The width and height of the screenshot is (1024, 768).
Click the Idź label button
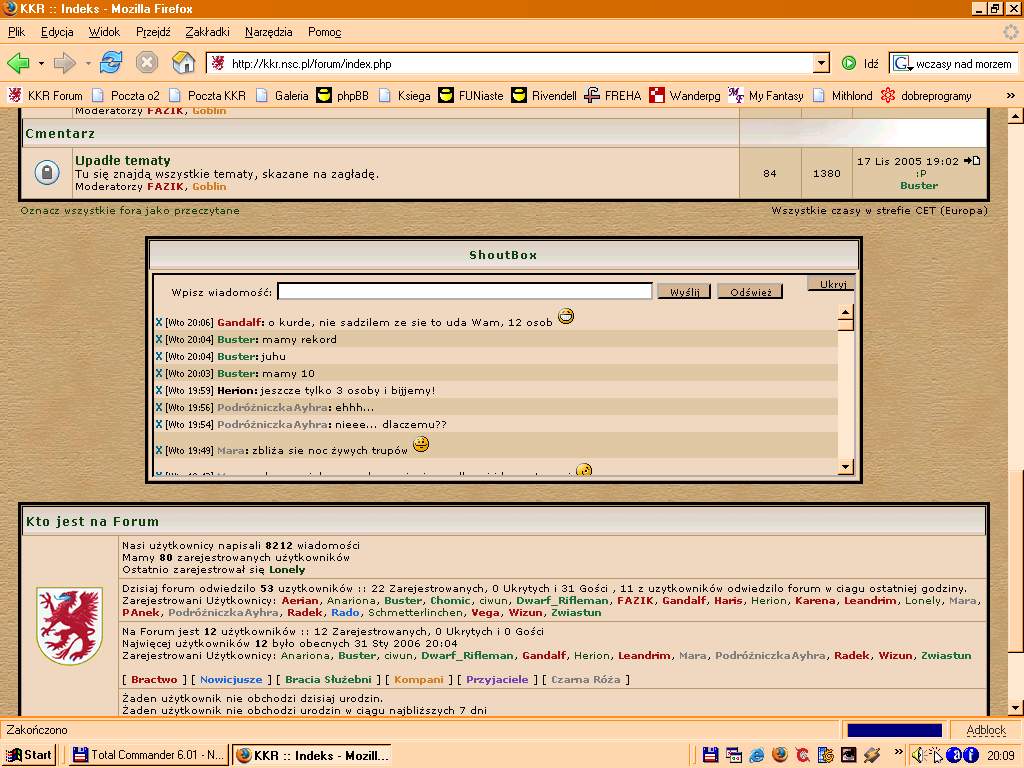[x=871, y=63]
